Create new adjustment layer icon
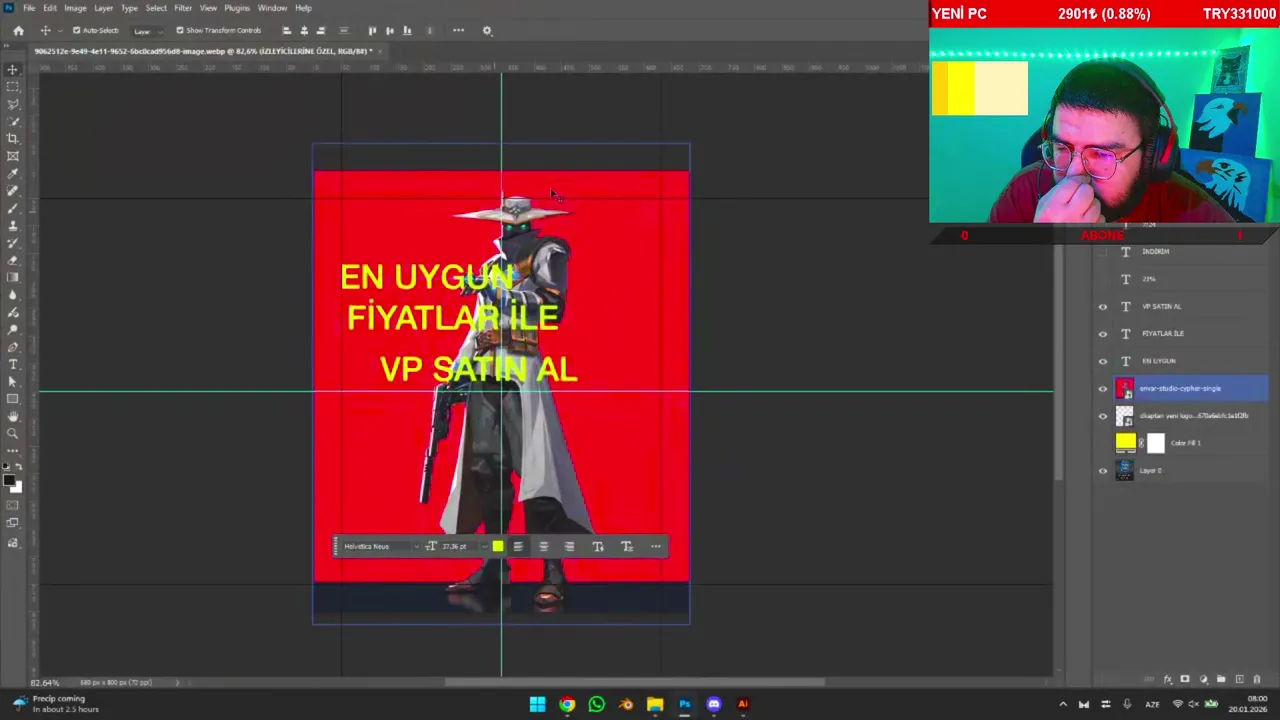Screen dimensions: 1280x720 (1203, 680)
